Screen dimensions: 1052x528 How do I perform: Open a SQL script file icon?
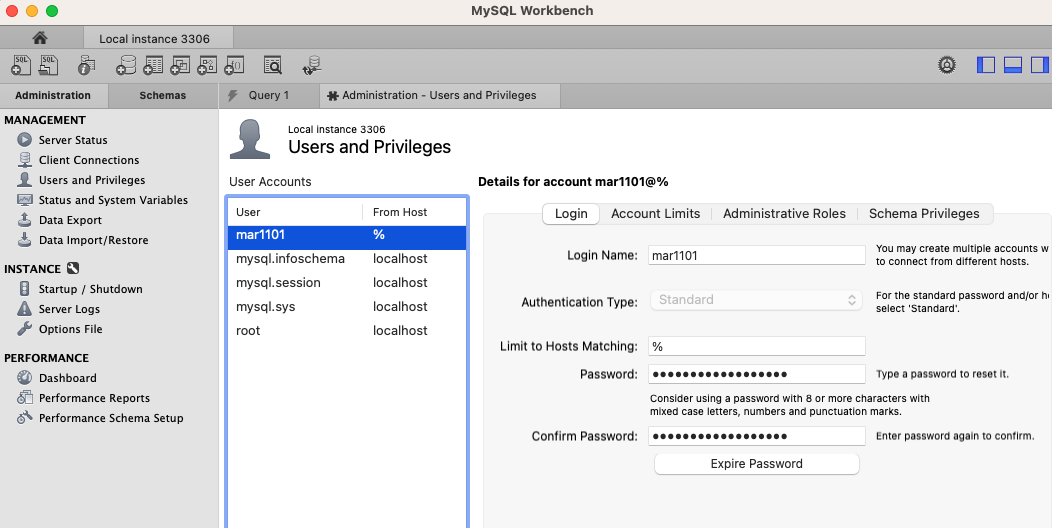click(x=48, y=65)
